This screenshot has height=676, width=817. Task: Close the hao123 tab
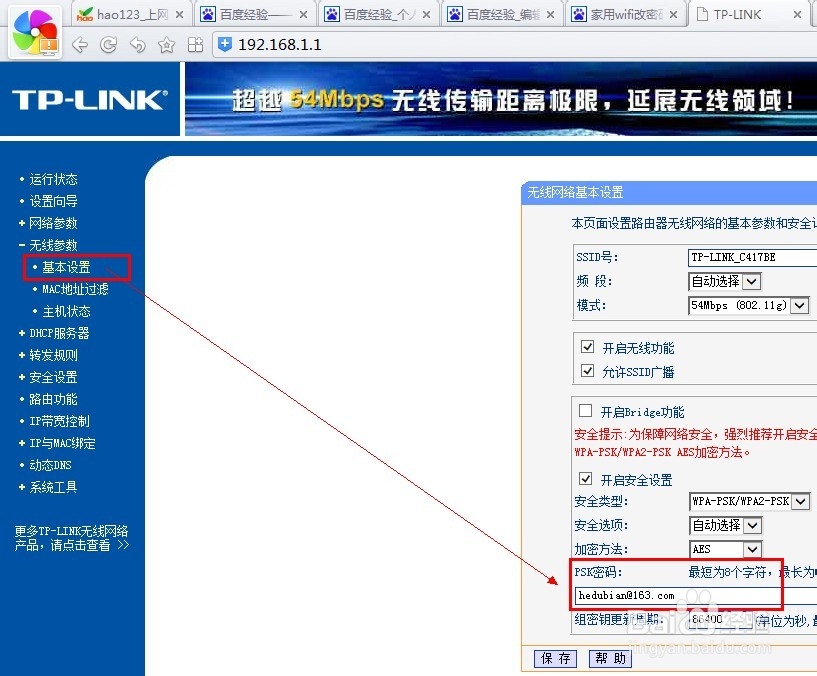click(179, 15)
